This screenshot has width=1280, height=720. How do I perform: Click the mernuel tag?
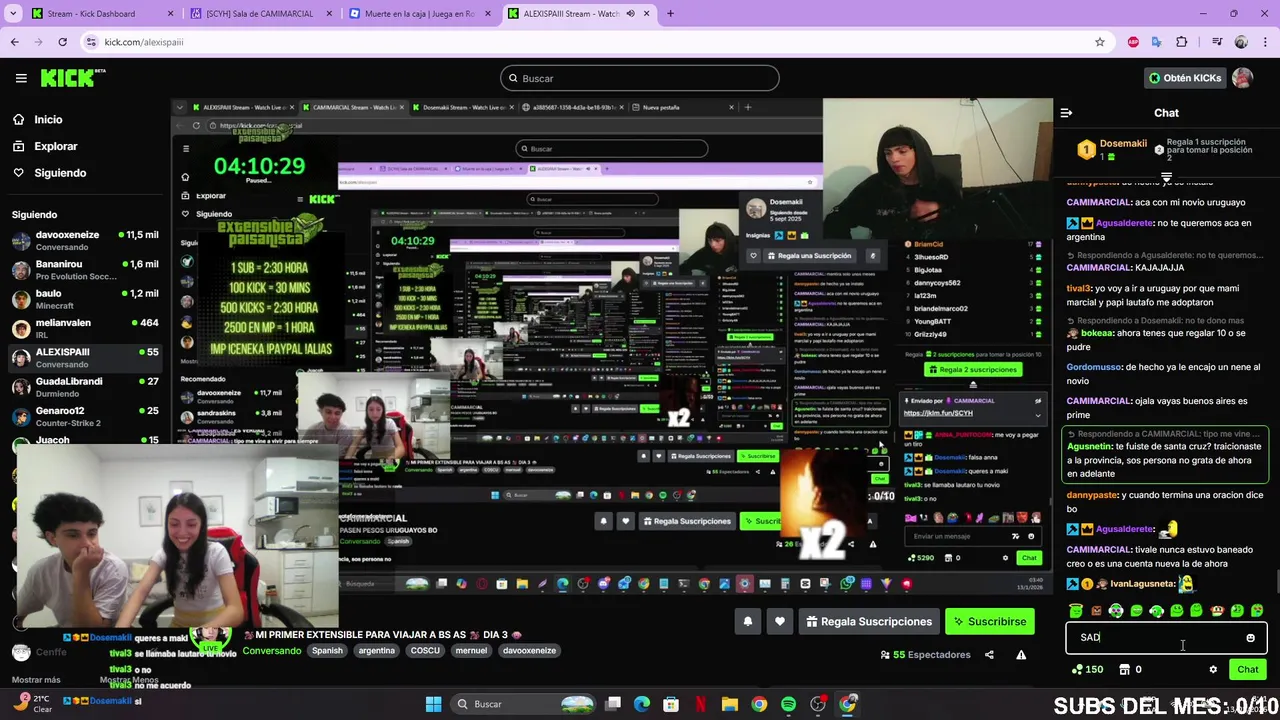point(471,650)
